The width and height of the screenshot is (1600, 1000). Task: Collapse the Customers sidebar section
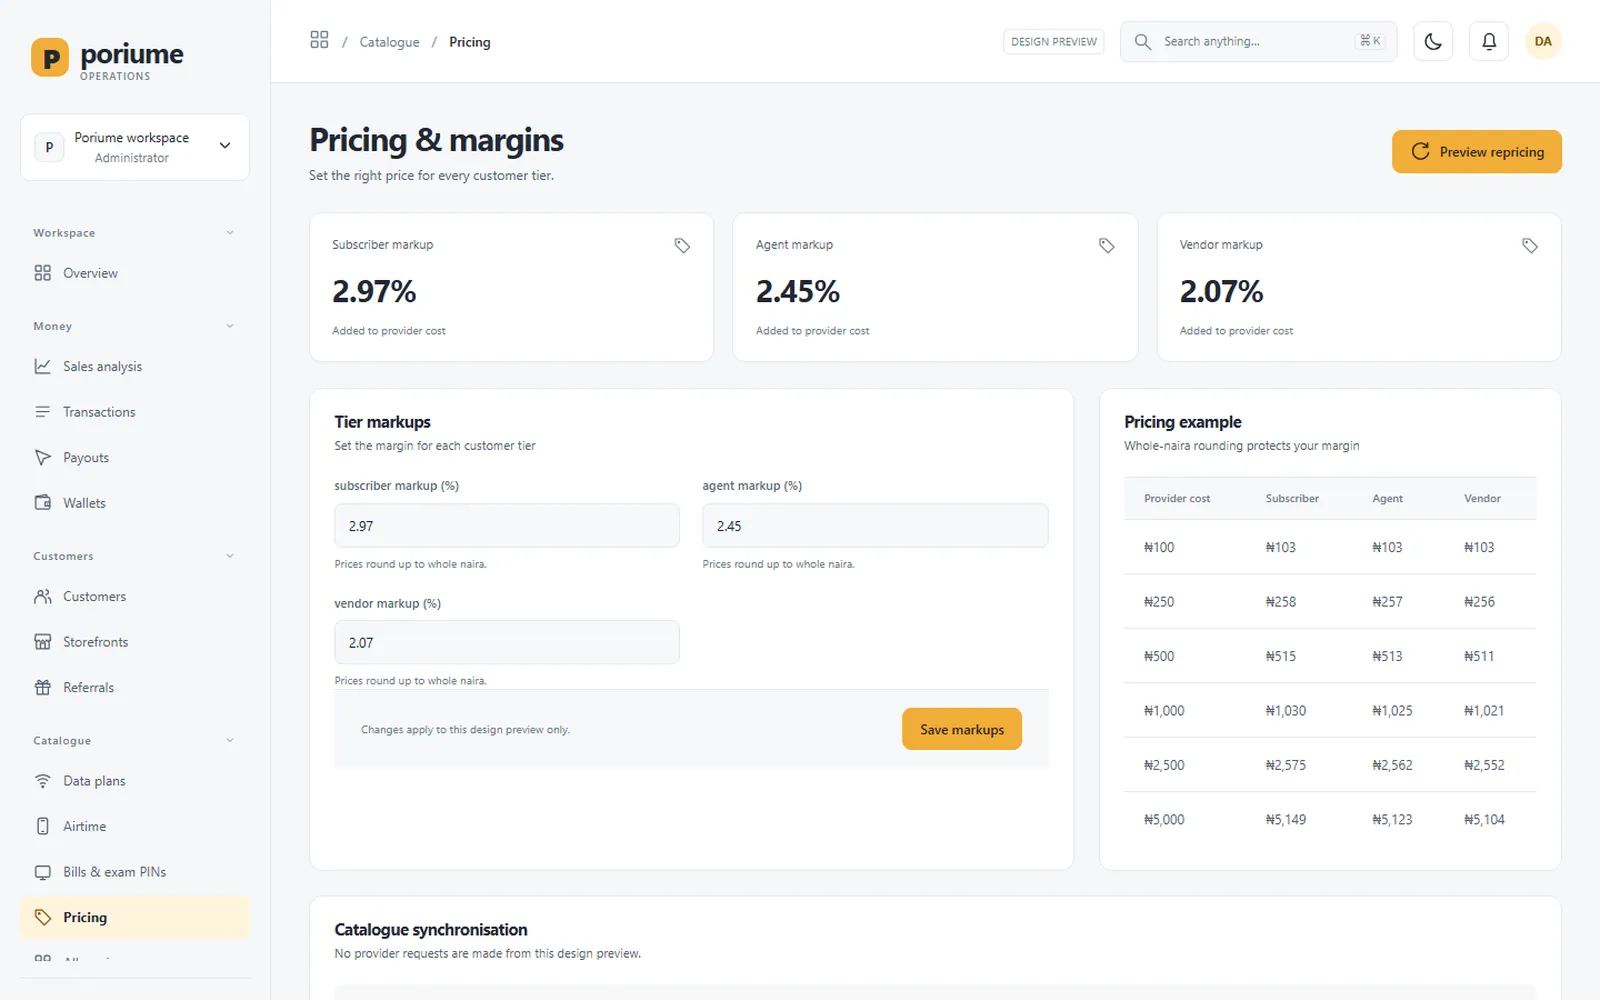tap(230, 556)
